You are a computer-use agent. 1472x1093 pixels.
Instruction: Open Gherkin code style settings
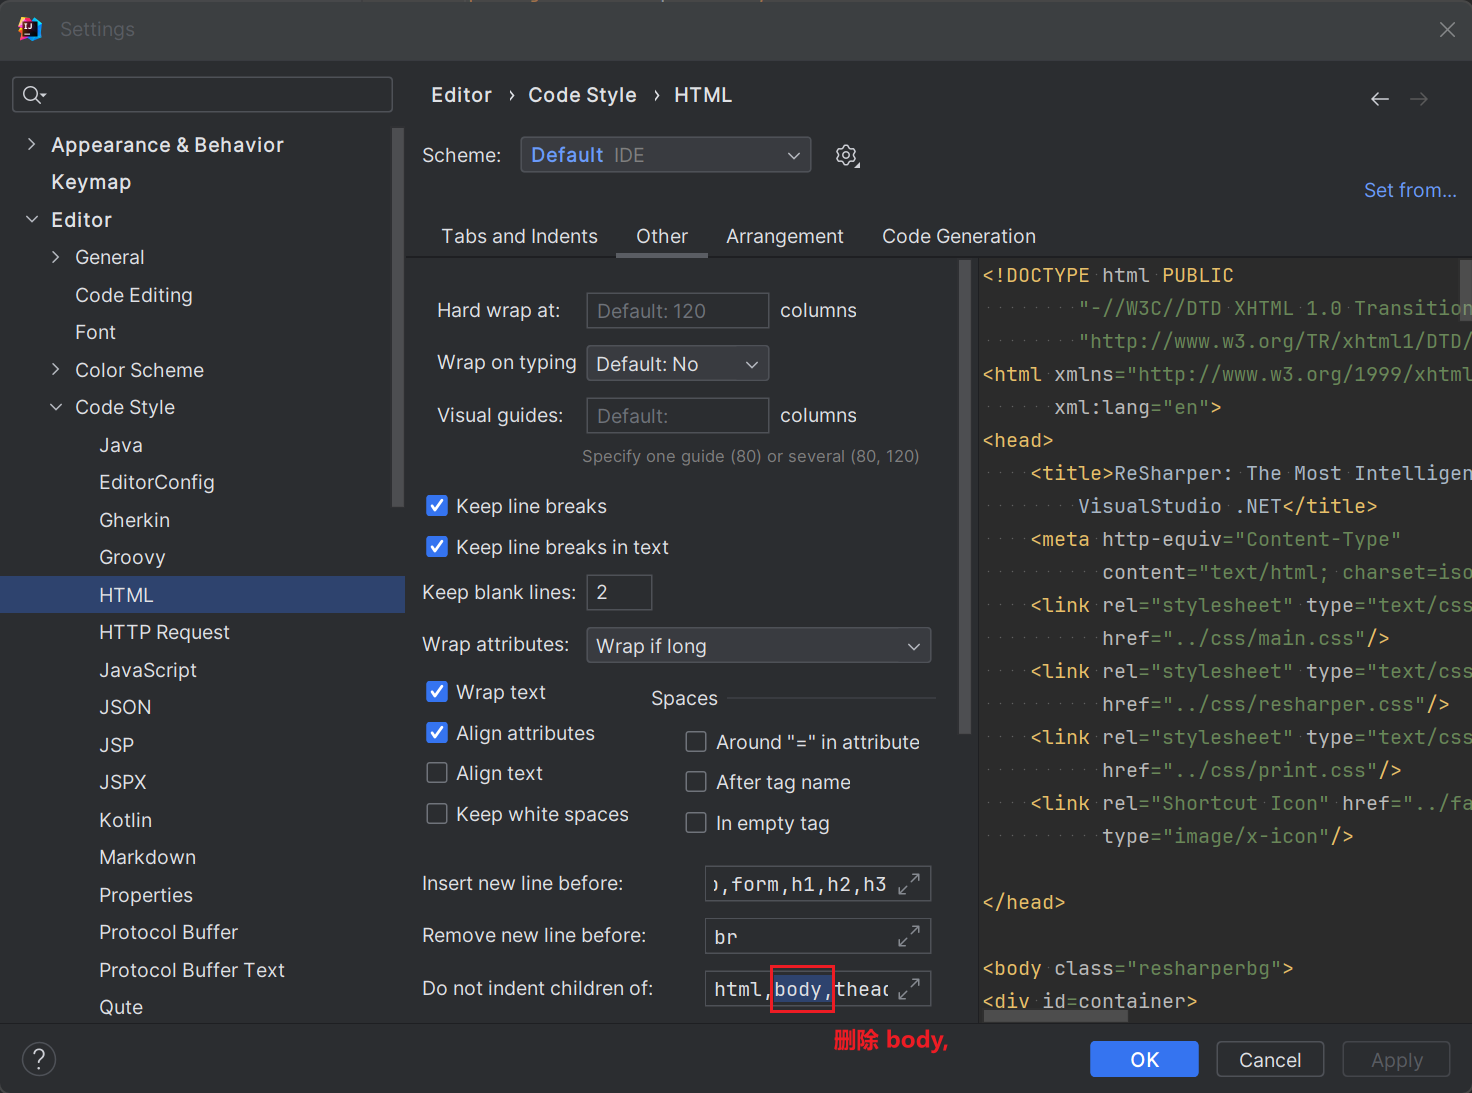134,520
